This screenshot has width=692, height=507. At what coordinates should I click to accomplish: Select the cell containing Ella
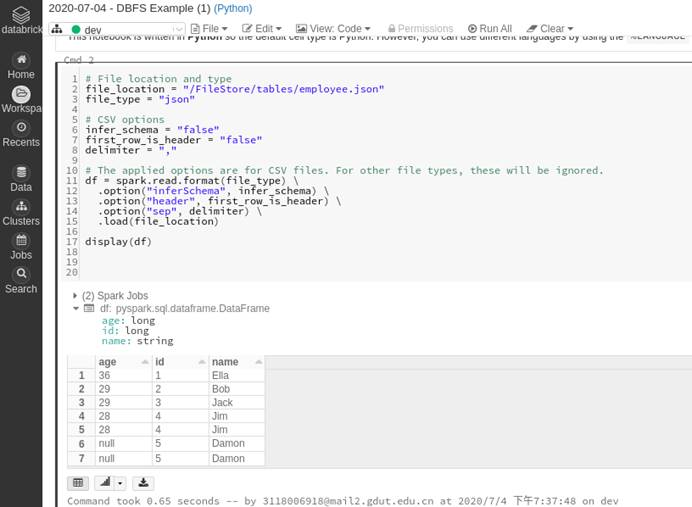tap(237, 376)
